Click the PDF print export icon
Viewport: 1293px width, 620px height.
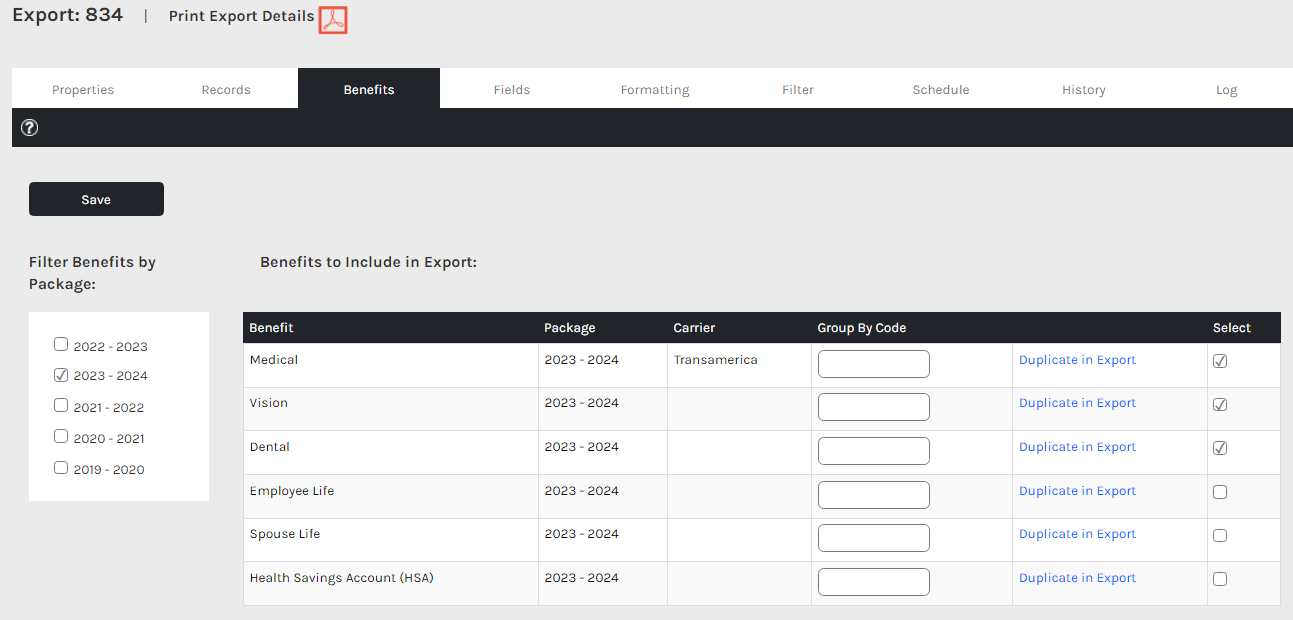(x=333, y=20)
